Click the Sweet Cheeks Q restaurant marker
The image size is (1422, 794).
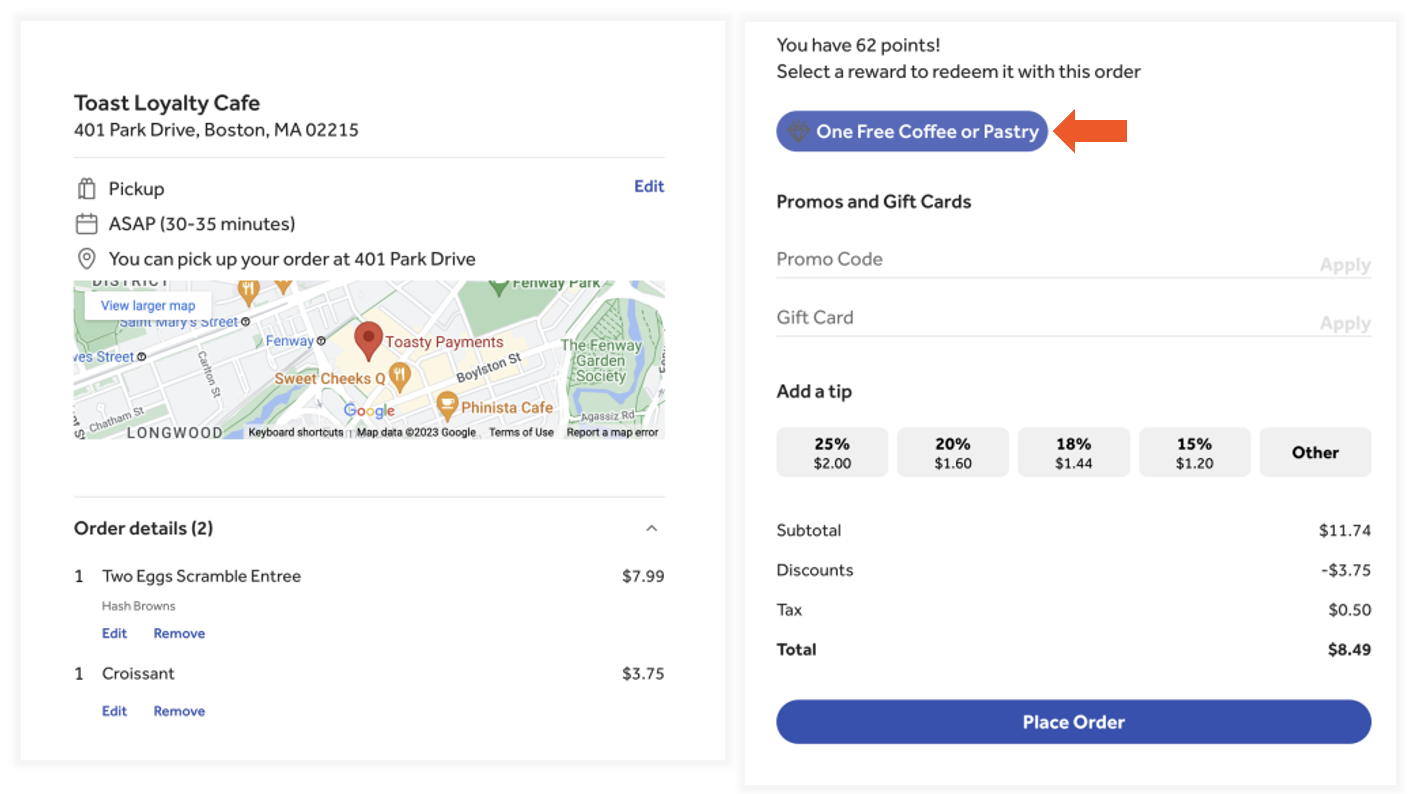point(400,377)
